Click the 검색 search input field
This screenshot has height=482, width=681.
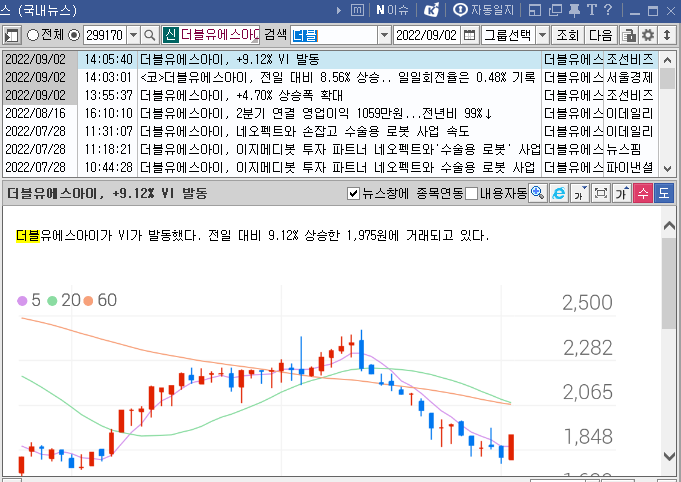click(333, 35)
